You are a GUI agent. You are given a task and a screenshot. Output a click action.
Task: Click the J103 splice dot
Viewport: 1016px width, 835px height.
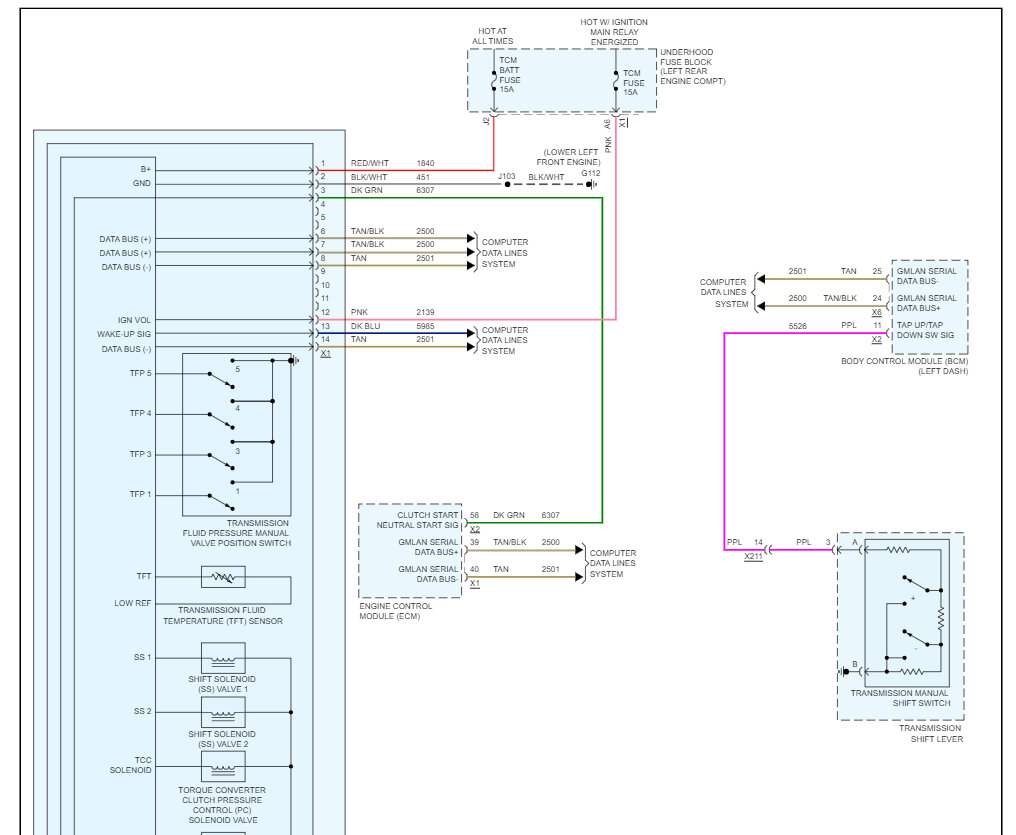click(507, 185)
